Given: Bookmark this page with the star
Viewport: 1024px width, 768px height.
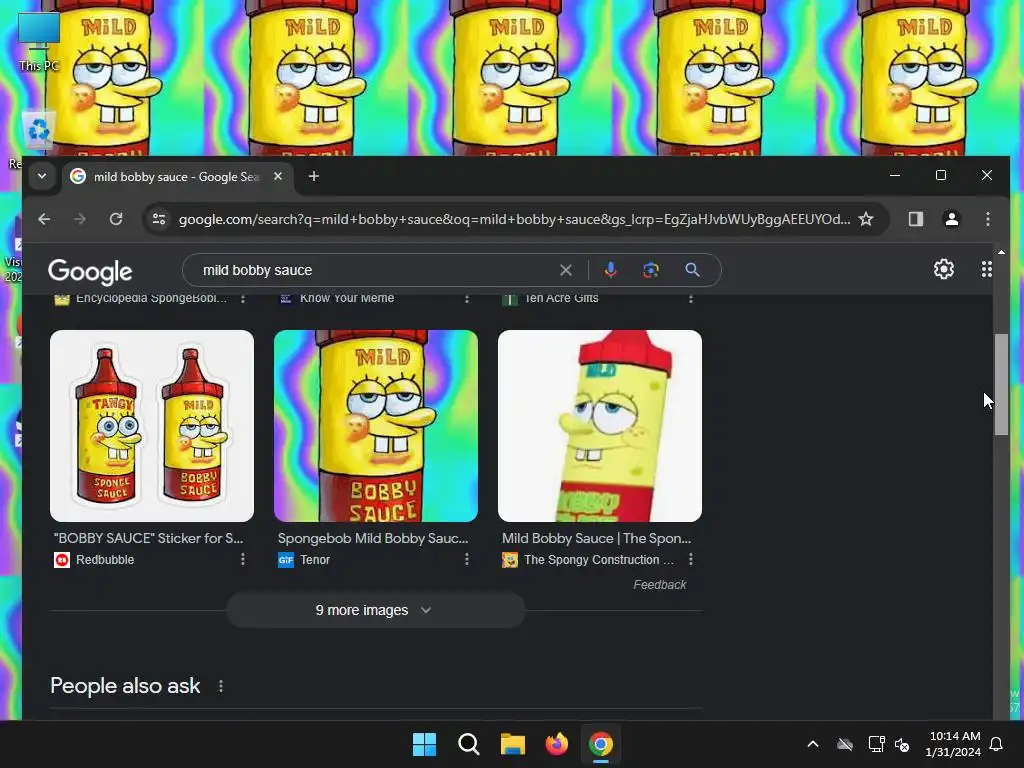Looking at the screenshot, I should pyautogui.click(x=866, y=219).
